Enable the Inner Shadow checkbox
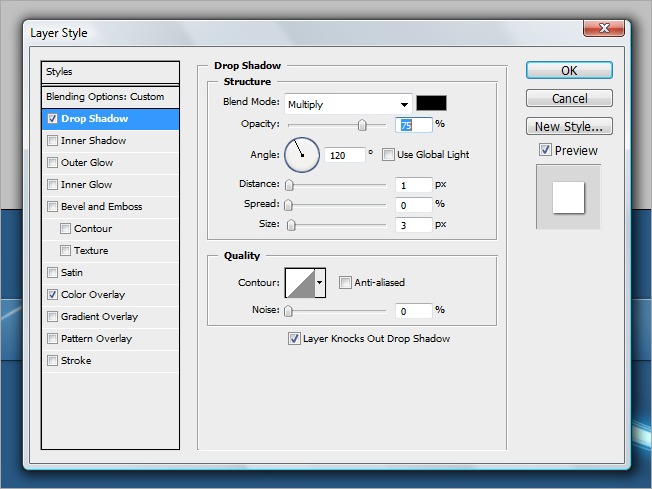Image resolution: width=652 pixels, height=489 pixels. tap(52, 141)
